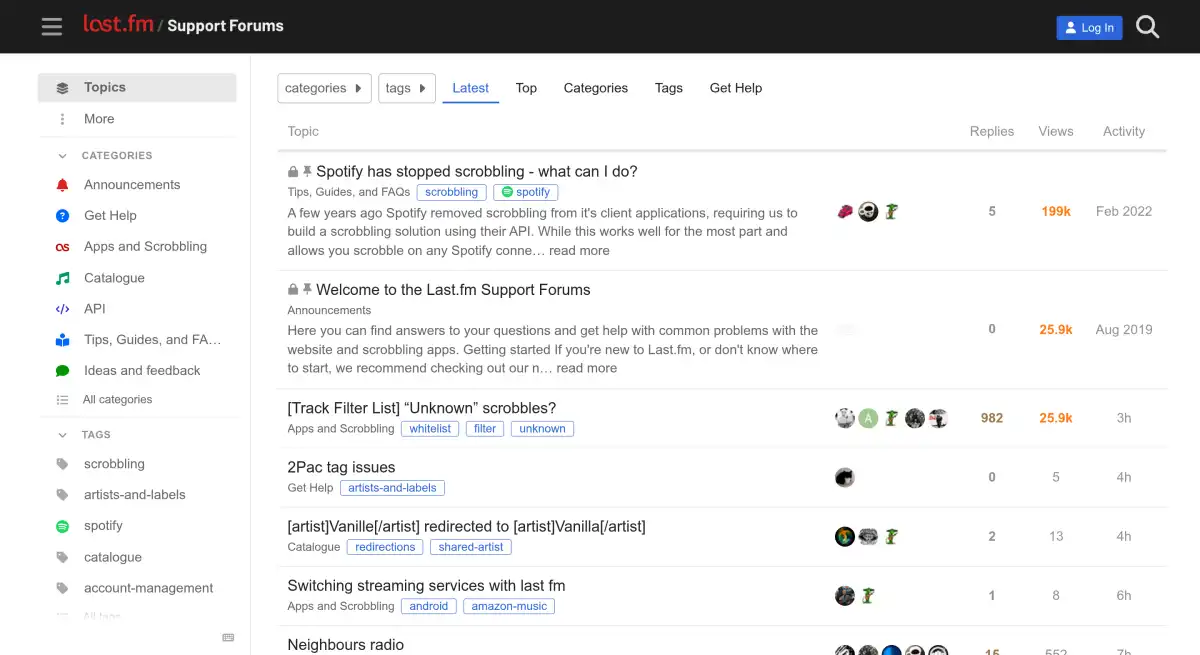Open the categories filter dropdown
Image resolution: width=1200 pixels, height=655 pixels.
point(324,88)
